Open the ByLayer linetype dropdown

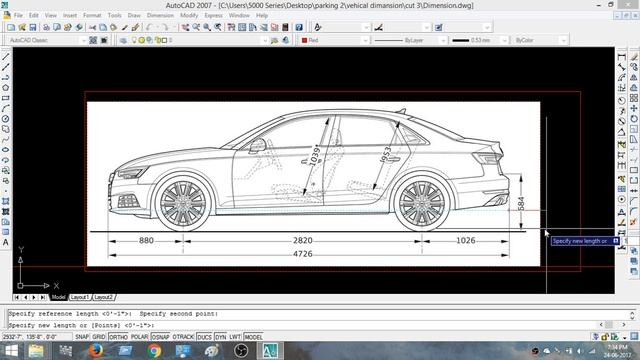click(443, 40)
